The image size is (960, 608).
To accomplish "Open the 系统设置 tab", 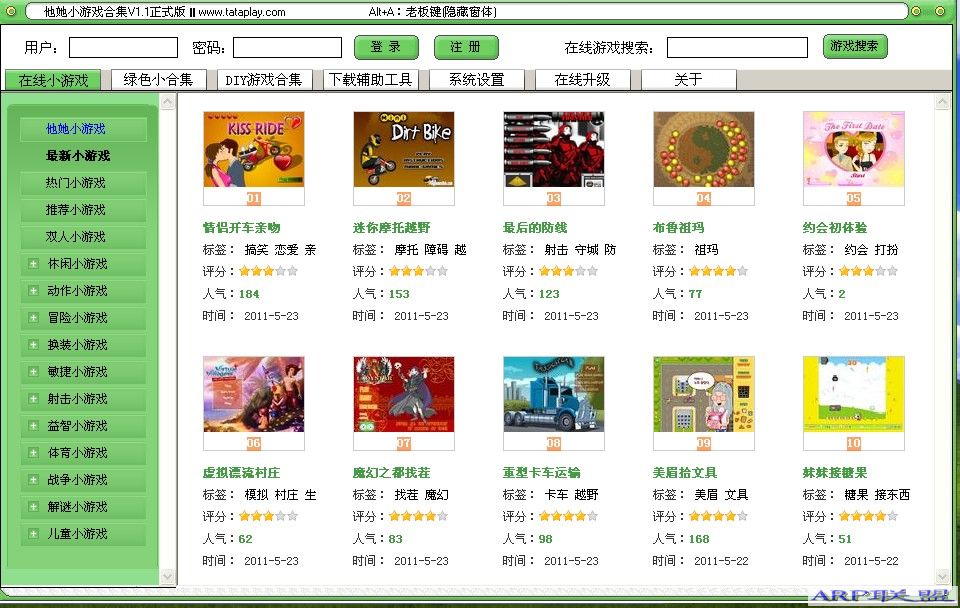I will coord(476,80).
